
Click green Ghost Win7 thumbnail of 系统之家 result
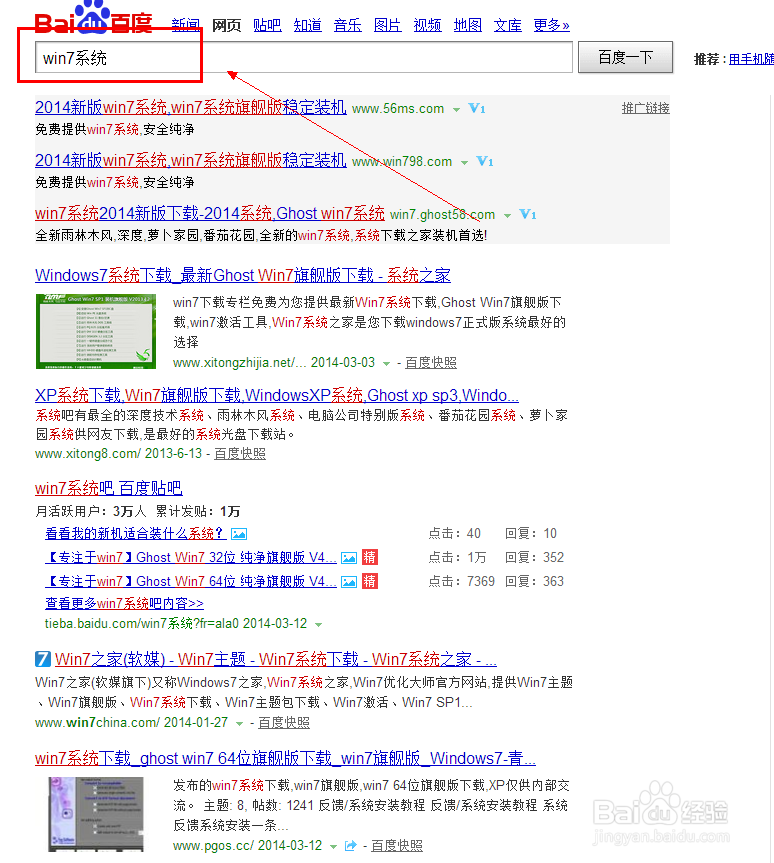click(96, 331)
